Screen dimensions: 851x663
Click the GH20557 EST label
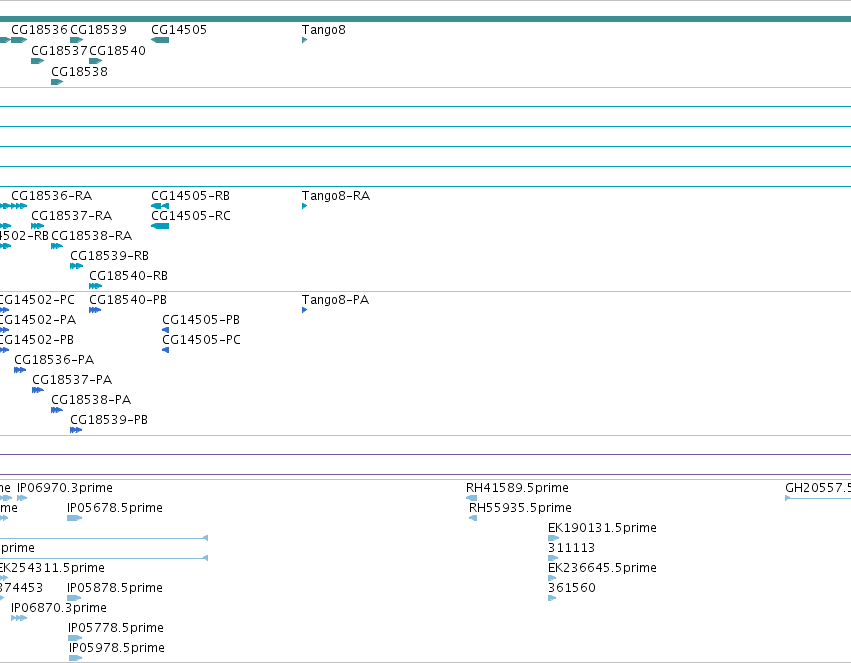point(818,488)
